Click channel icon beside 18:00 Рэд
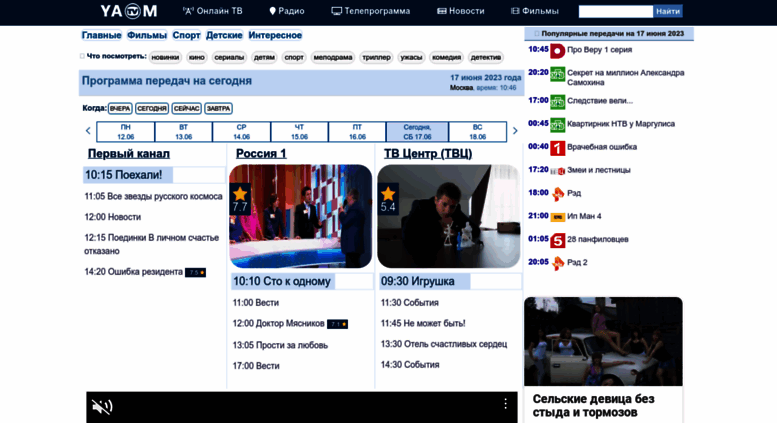Screen dimensions: 777x423 coord(558,194)
